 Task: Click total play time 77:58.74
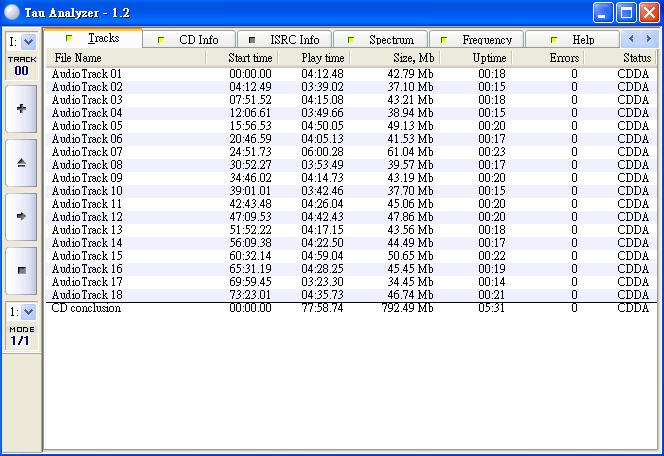[x=322, y=308]
